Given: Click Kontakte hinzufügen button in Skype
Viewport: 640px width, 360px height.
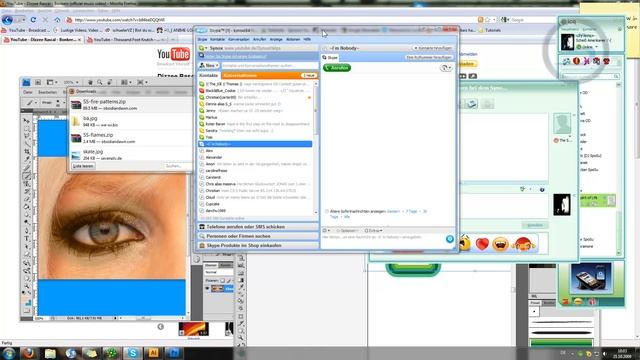Looking at the screenshot, I should click(x=433, y=48).
